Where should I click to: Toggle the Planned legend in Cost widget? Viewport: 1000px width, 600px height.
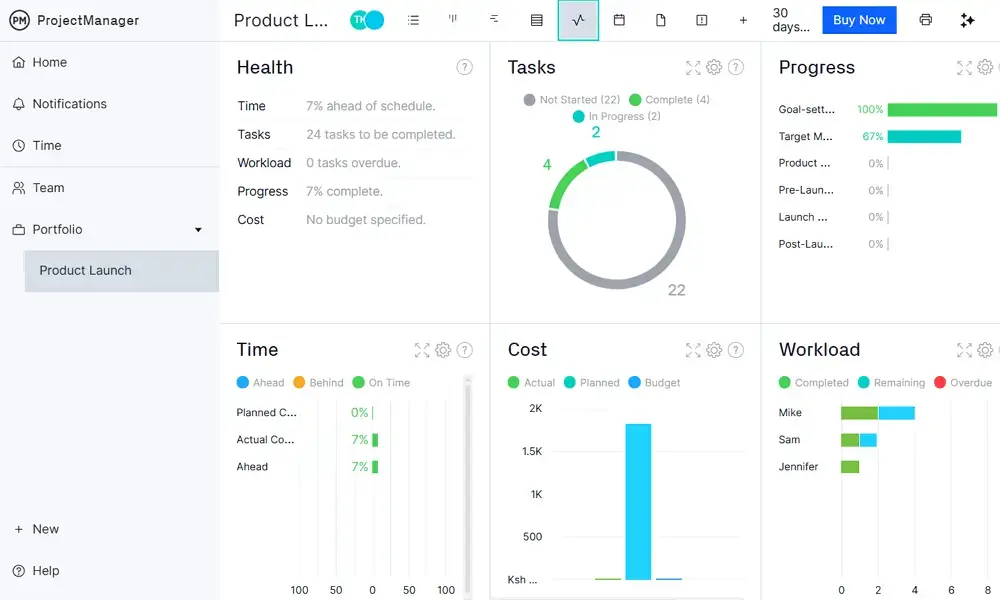[591, 383]
